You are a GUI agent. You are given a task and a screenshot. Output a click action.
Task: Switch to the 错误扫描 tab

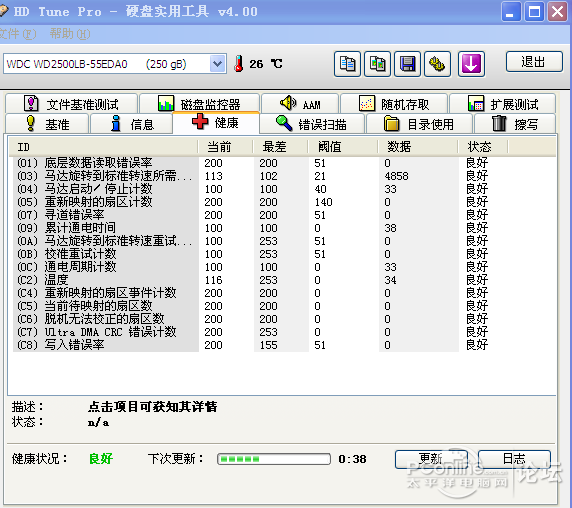click(x=312, y=124)
